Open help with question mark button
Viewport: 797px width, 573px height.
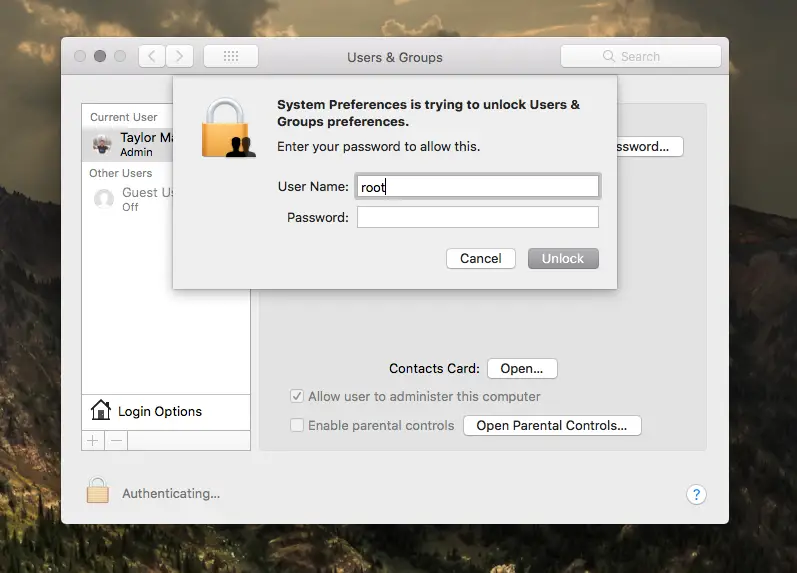pyautogui.click(x=696, y=494)
